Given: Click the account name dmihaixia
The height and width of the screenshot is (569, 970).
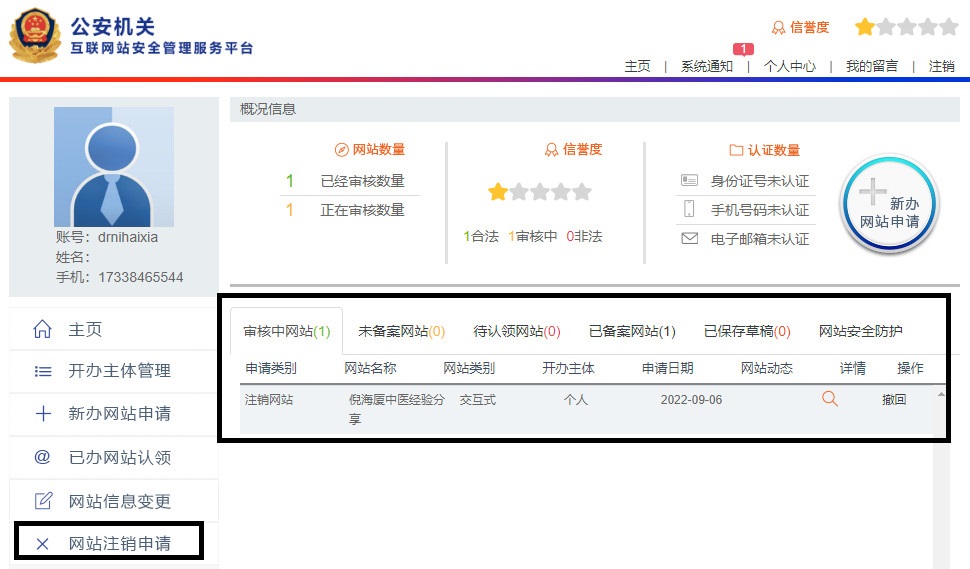Looking at the screenshot, I should click(128, 237).
